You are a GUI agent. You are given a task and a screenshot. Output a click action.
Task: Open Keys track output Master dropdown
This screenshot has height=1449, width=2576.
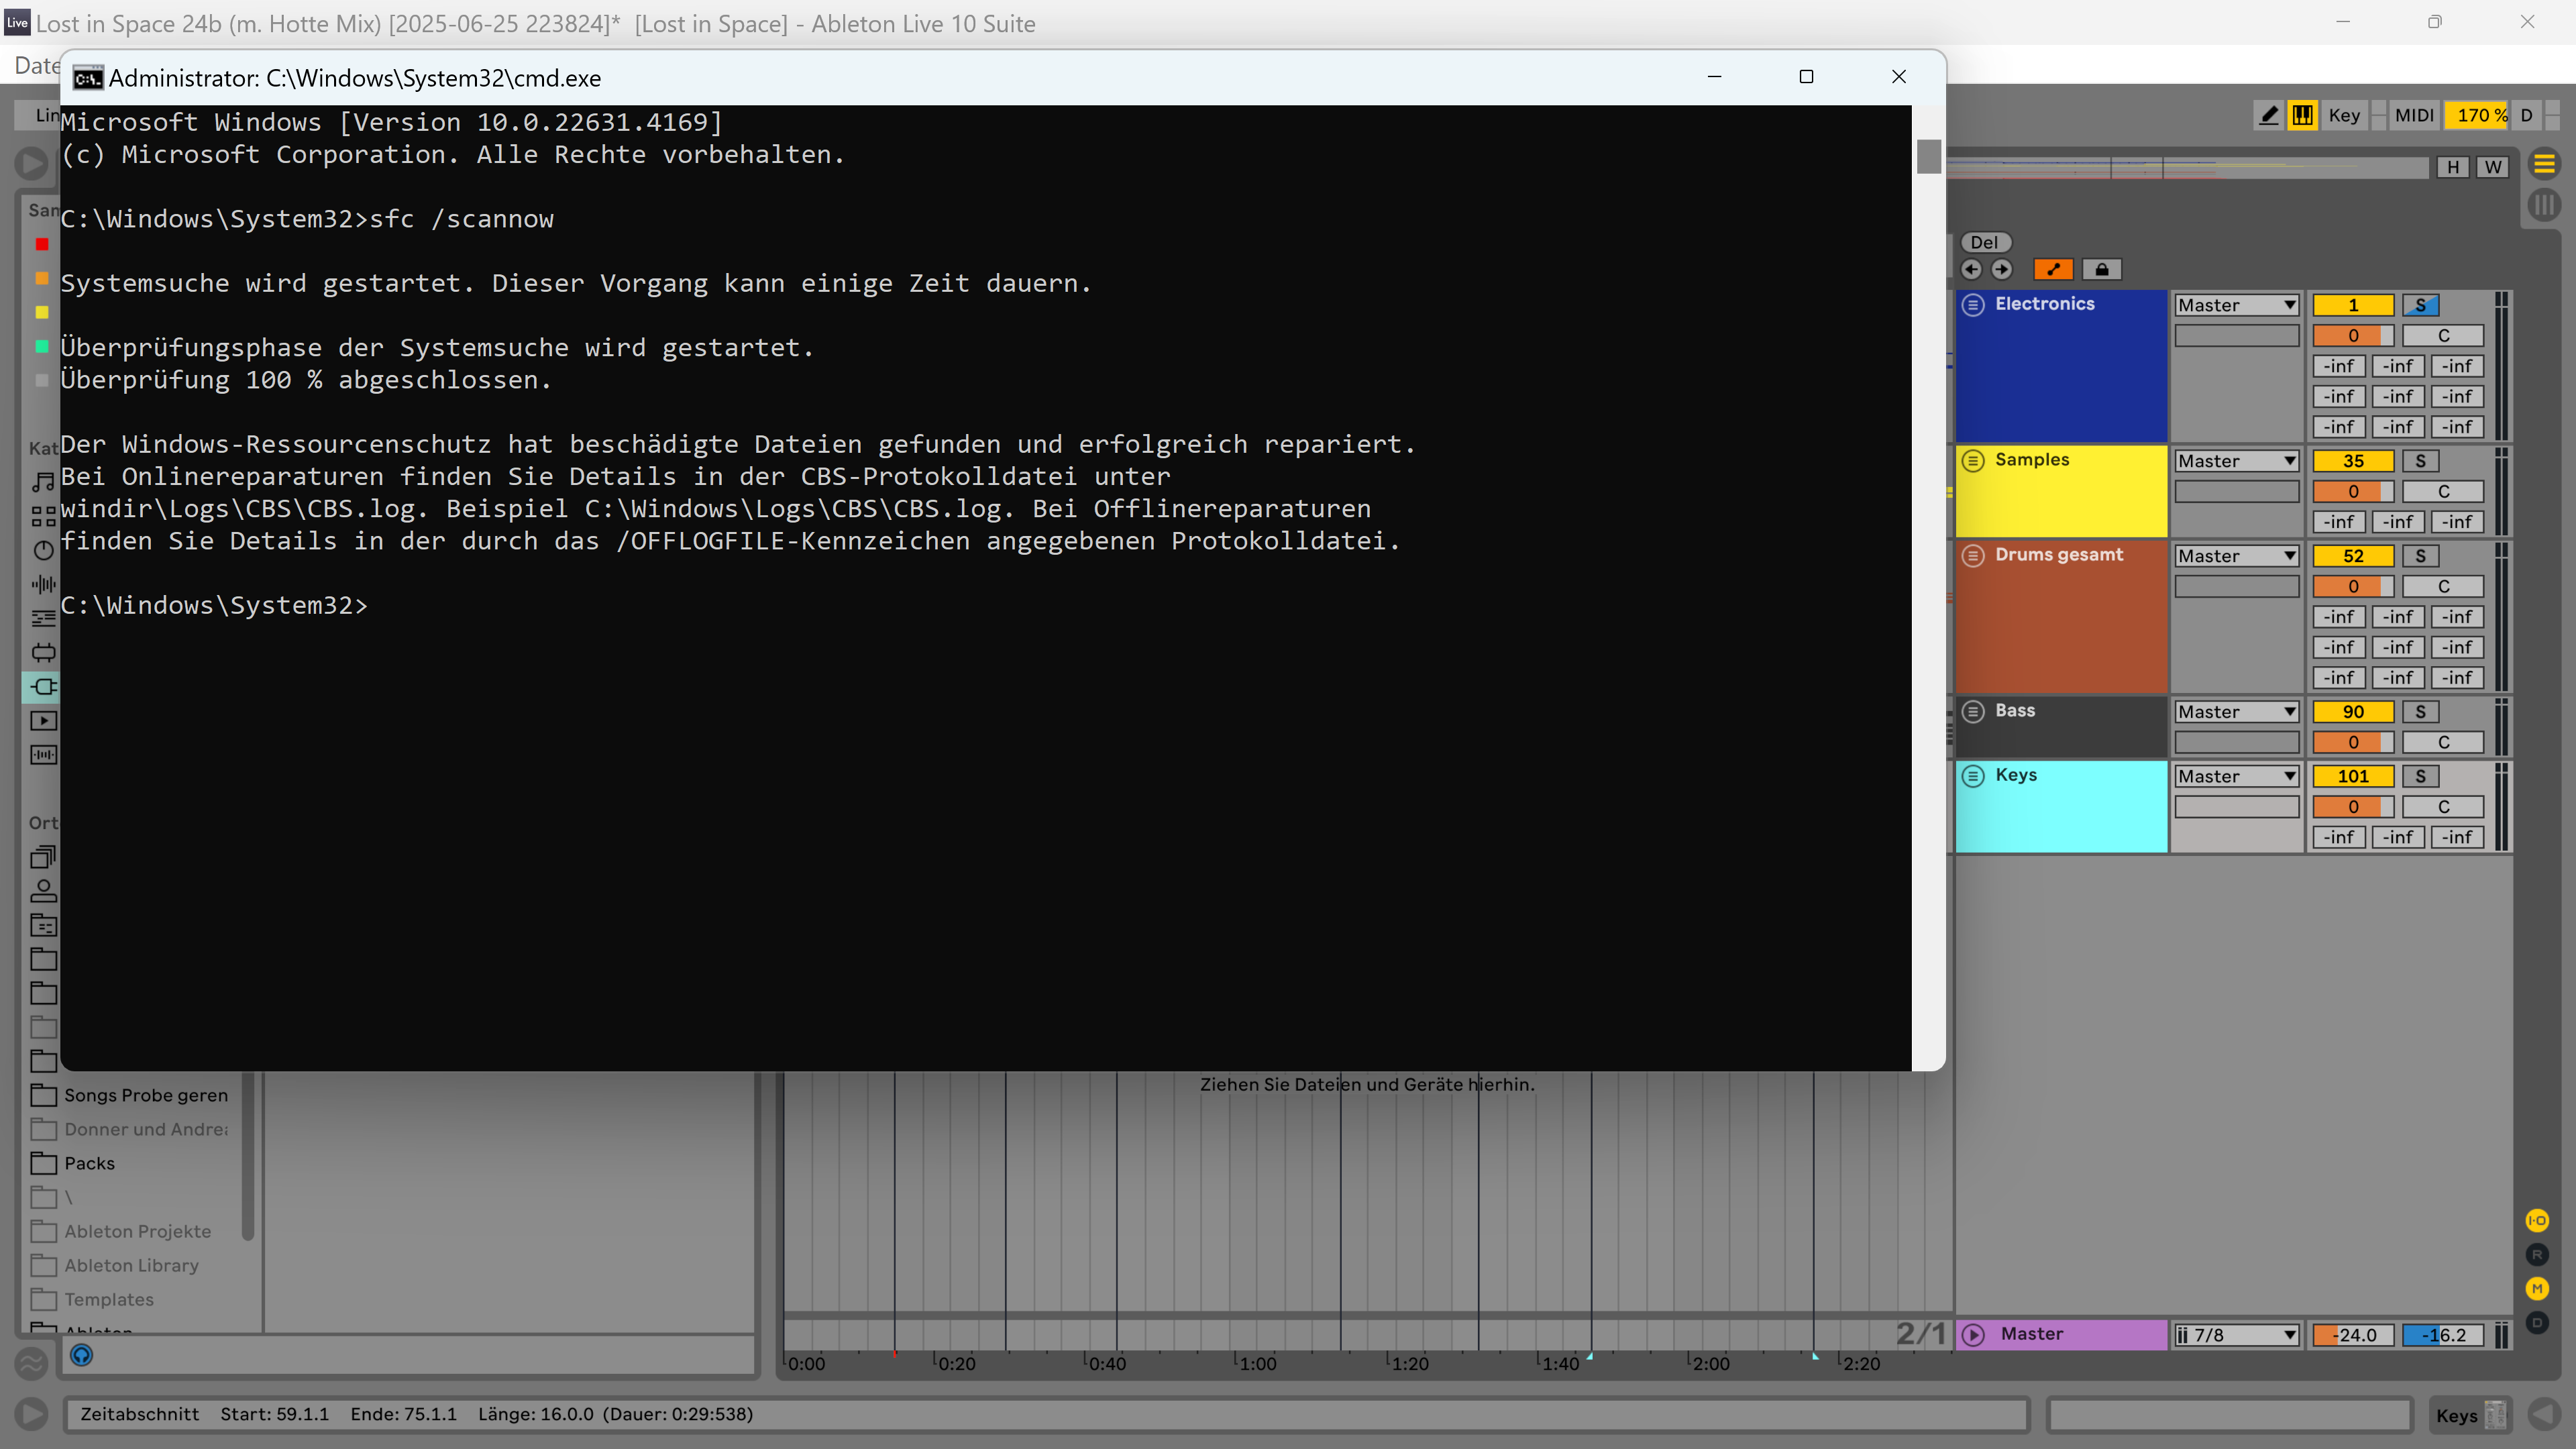click(x=2237, y=776)
